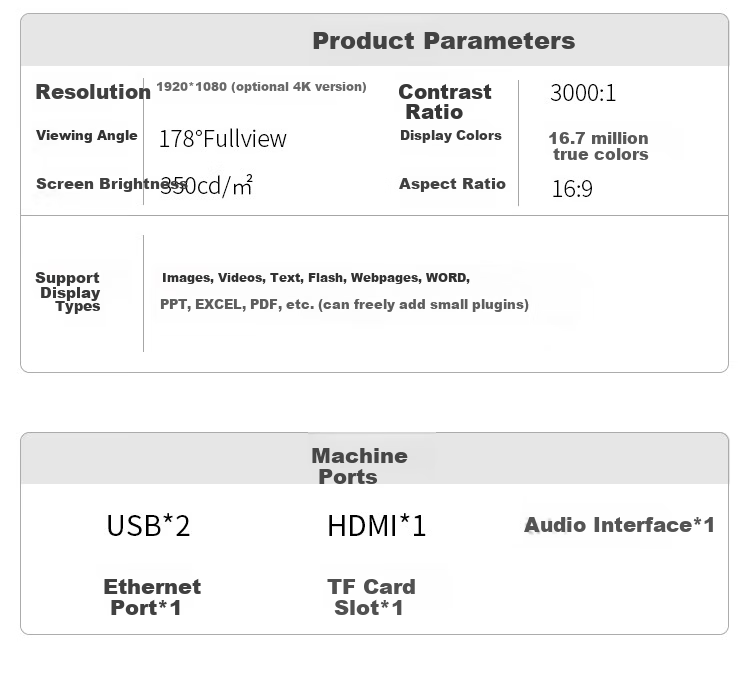
Task: Click the PPT, EXCEL, PDF line
Action: [x=344, y=304]
